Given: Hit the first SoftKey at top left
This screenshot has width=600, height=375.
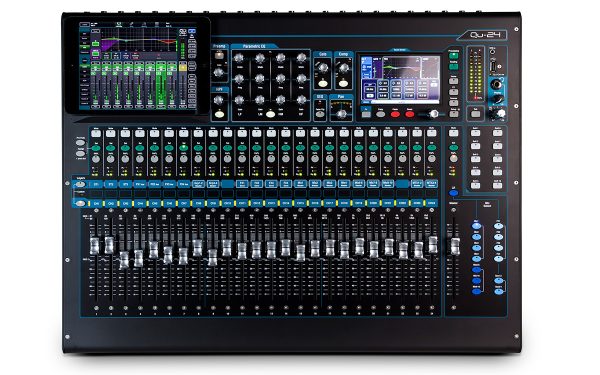Looking at the screenshot, I should [475, 133].
